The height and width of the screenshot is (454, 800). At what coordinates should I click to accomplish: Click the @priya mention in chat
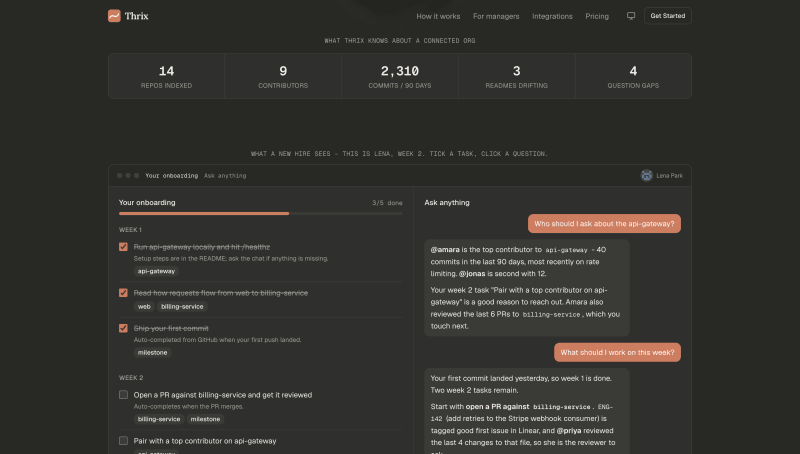[x=569, y=431]
